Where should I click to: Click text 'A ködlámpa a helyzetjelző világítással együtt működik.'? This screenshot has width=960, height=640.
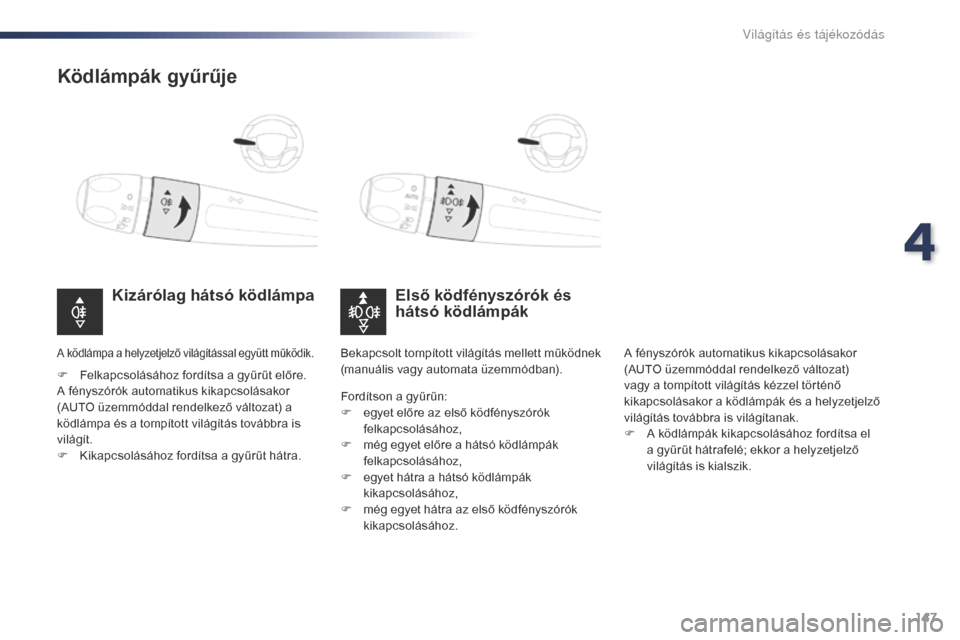pyautogui.click(x=185, y=353)
